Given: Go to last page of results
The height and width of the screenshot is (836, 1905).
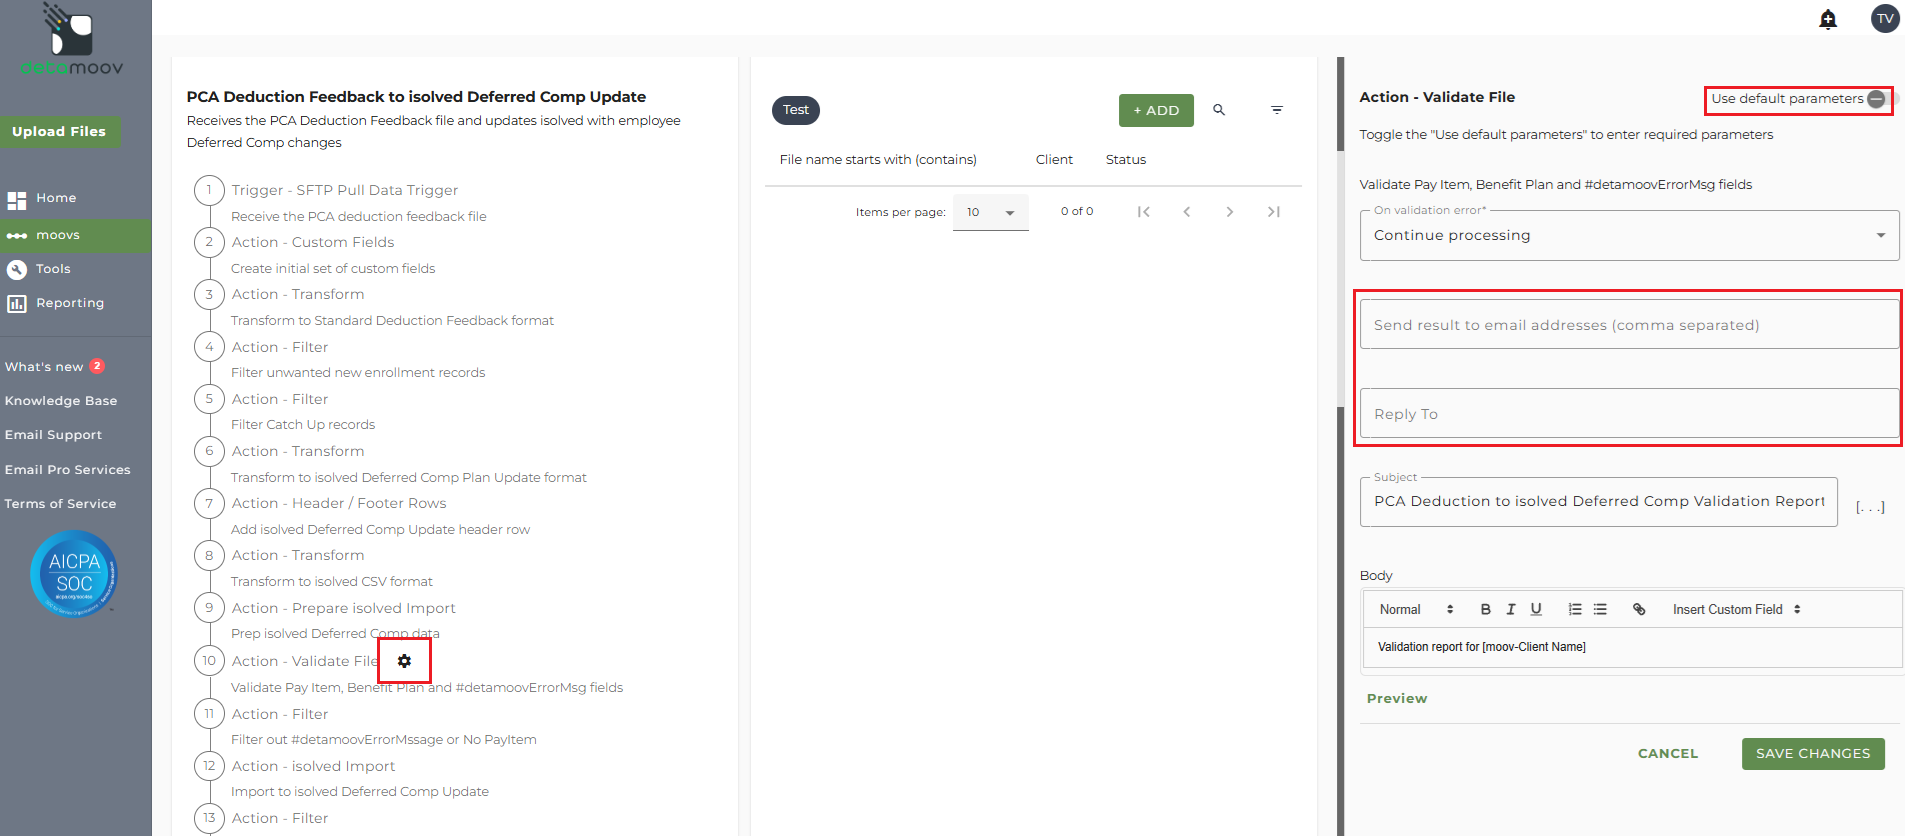Looking at the screenshot, I should click(1273, 212).
